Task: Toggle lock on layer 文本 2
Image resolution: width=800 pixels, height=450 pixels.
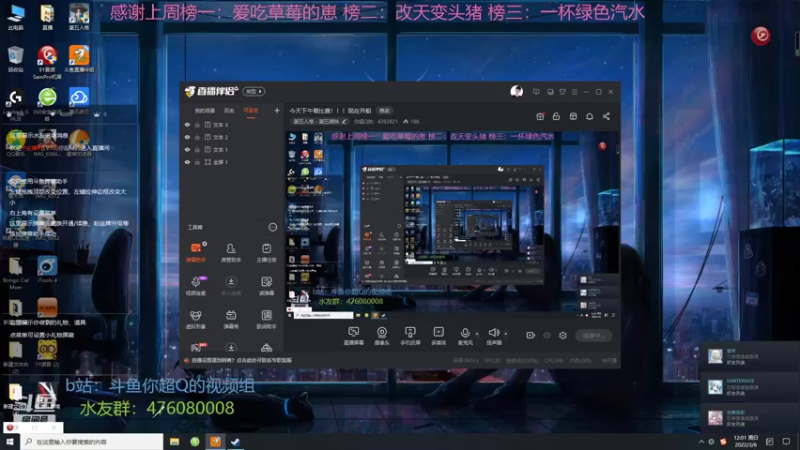Action: tap(197, 137)
